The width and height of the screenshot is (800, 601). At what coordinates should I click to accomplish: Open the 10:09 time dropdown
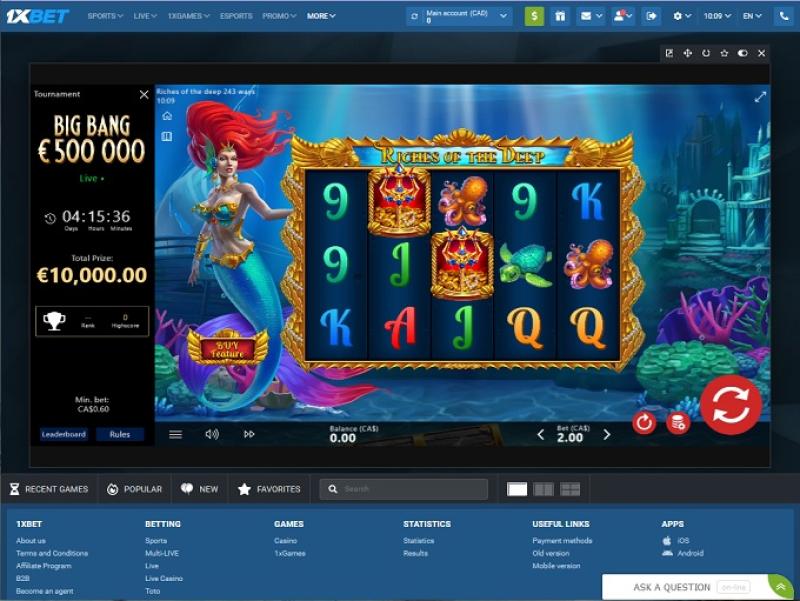point(717,16)
